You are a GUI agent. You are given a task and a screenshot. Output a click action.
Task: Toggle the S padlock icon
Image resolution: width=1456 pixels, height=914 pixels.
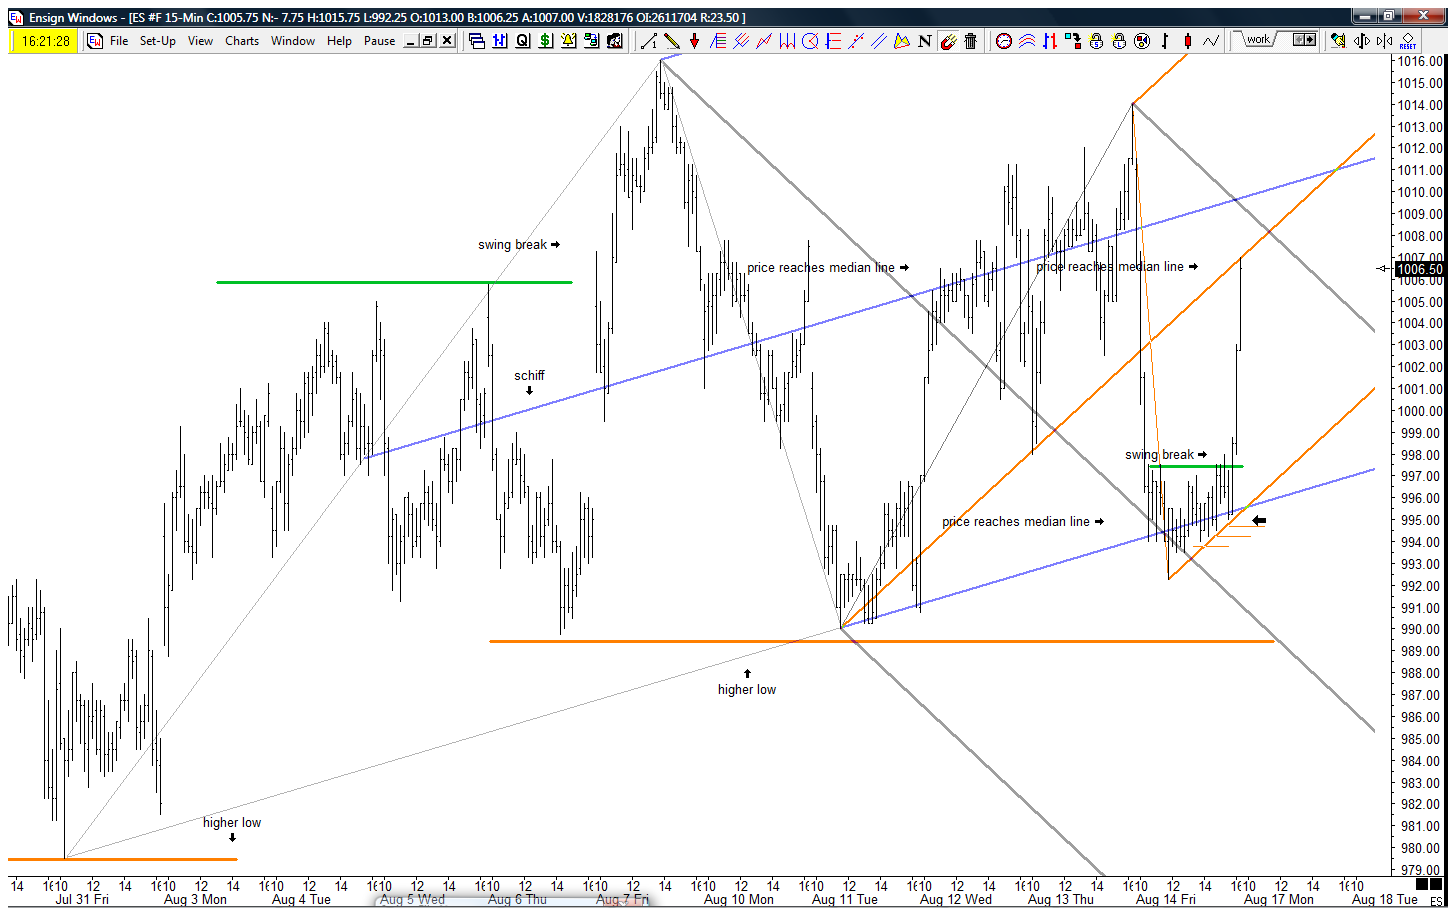(1096, 41)
